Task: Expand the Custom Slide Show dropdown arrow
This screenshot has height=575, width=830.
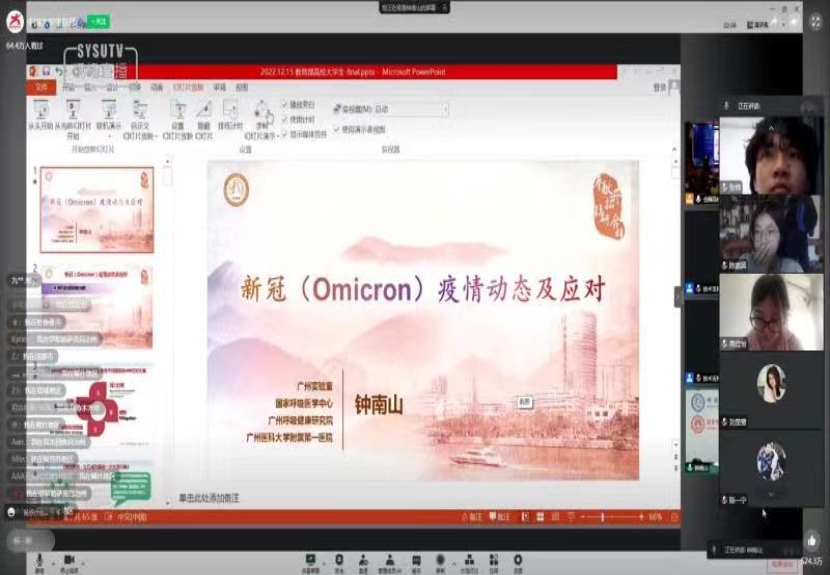Action: coord(157,137)
